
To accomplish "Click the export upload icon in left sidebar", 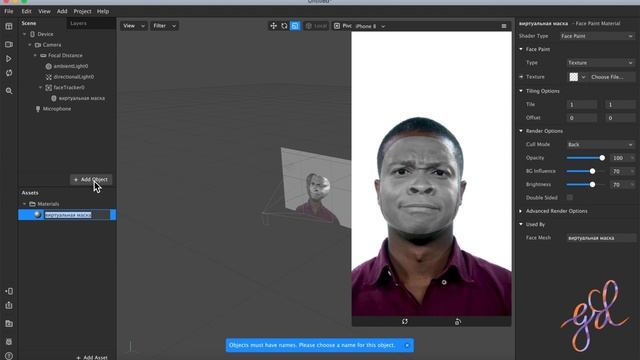I will tap(9, 305).
